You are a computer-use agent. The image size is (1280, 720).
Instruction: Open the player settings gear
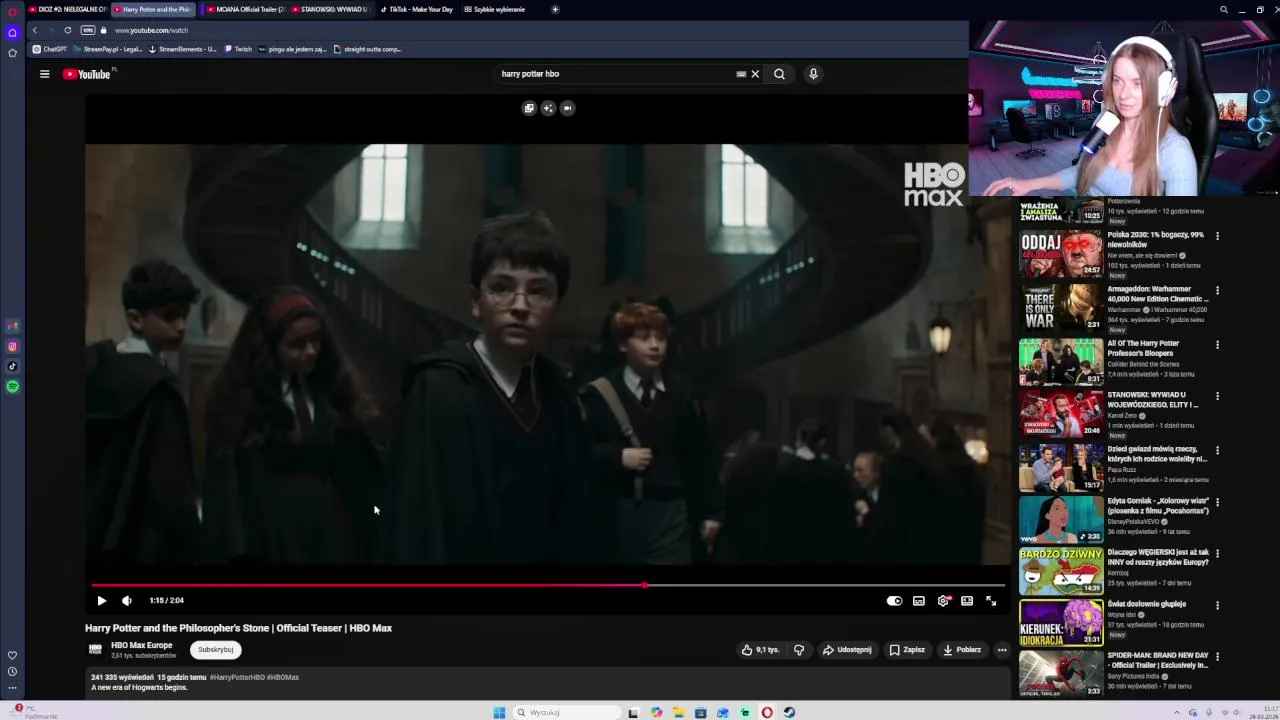pos(943,601)
